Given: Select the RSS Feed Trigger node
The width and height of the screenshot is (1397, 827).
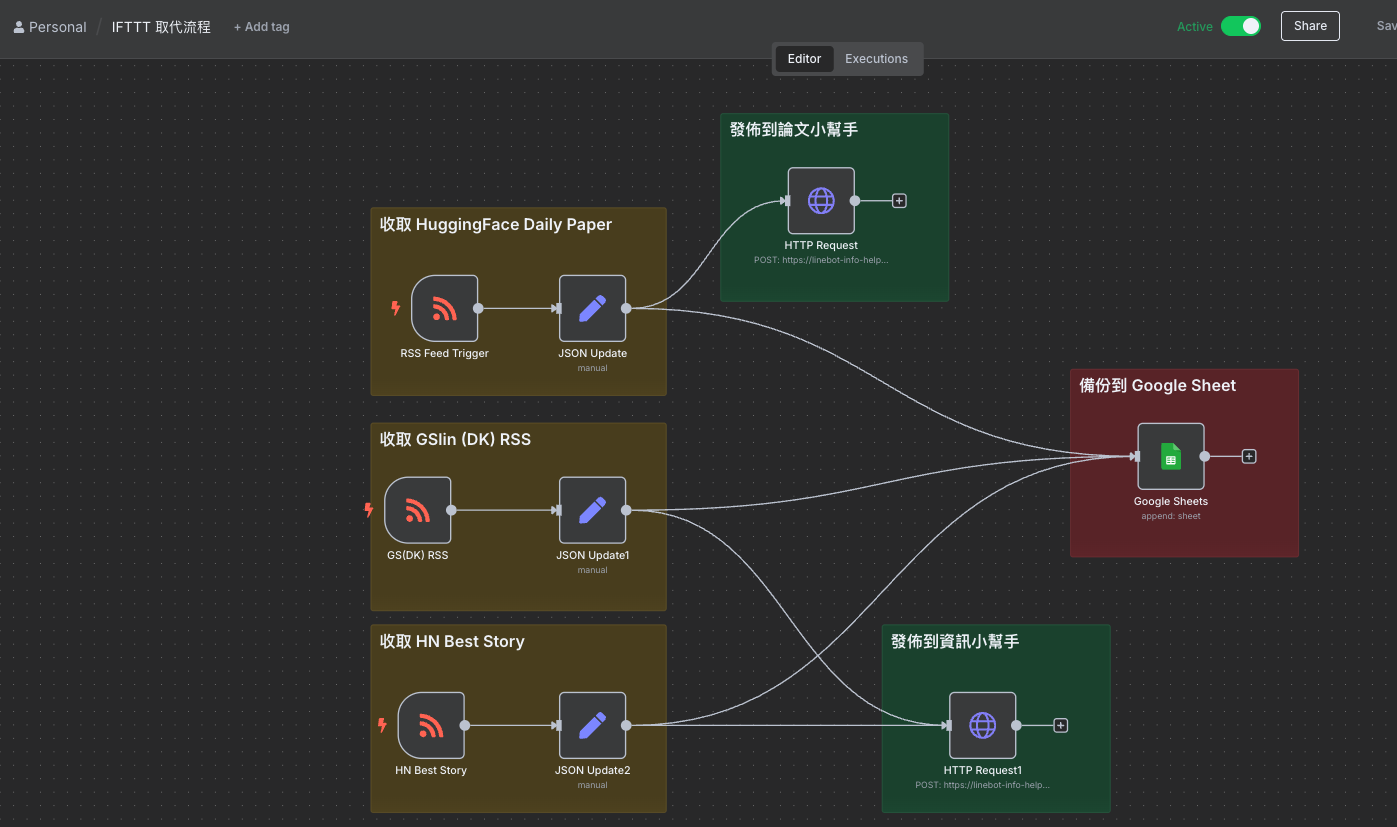Looking at the screenshot, I should coord(444,308).
